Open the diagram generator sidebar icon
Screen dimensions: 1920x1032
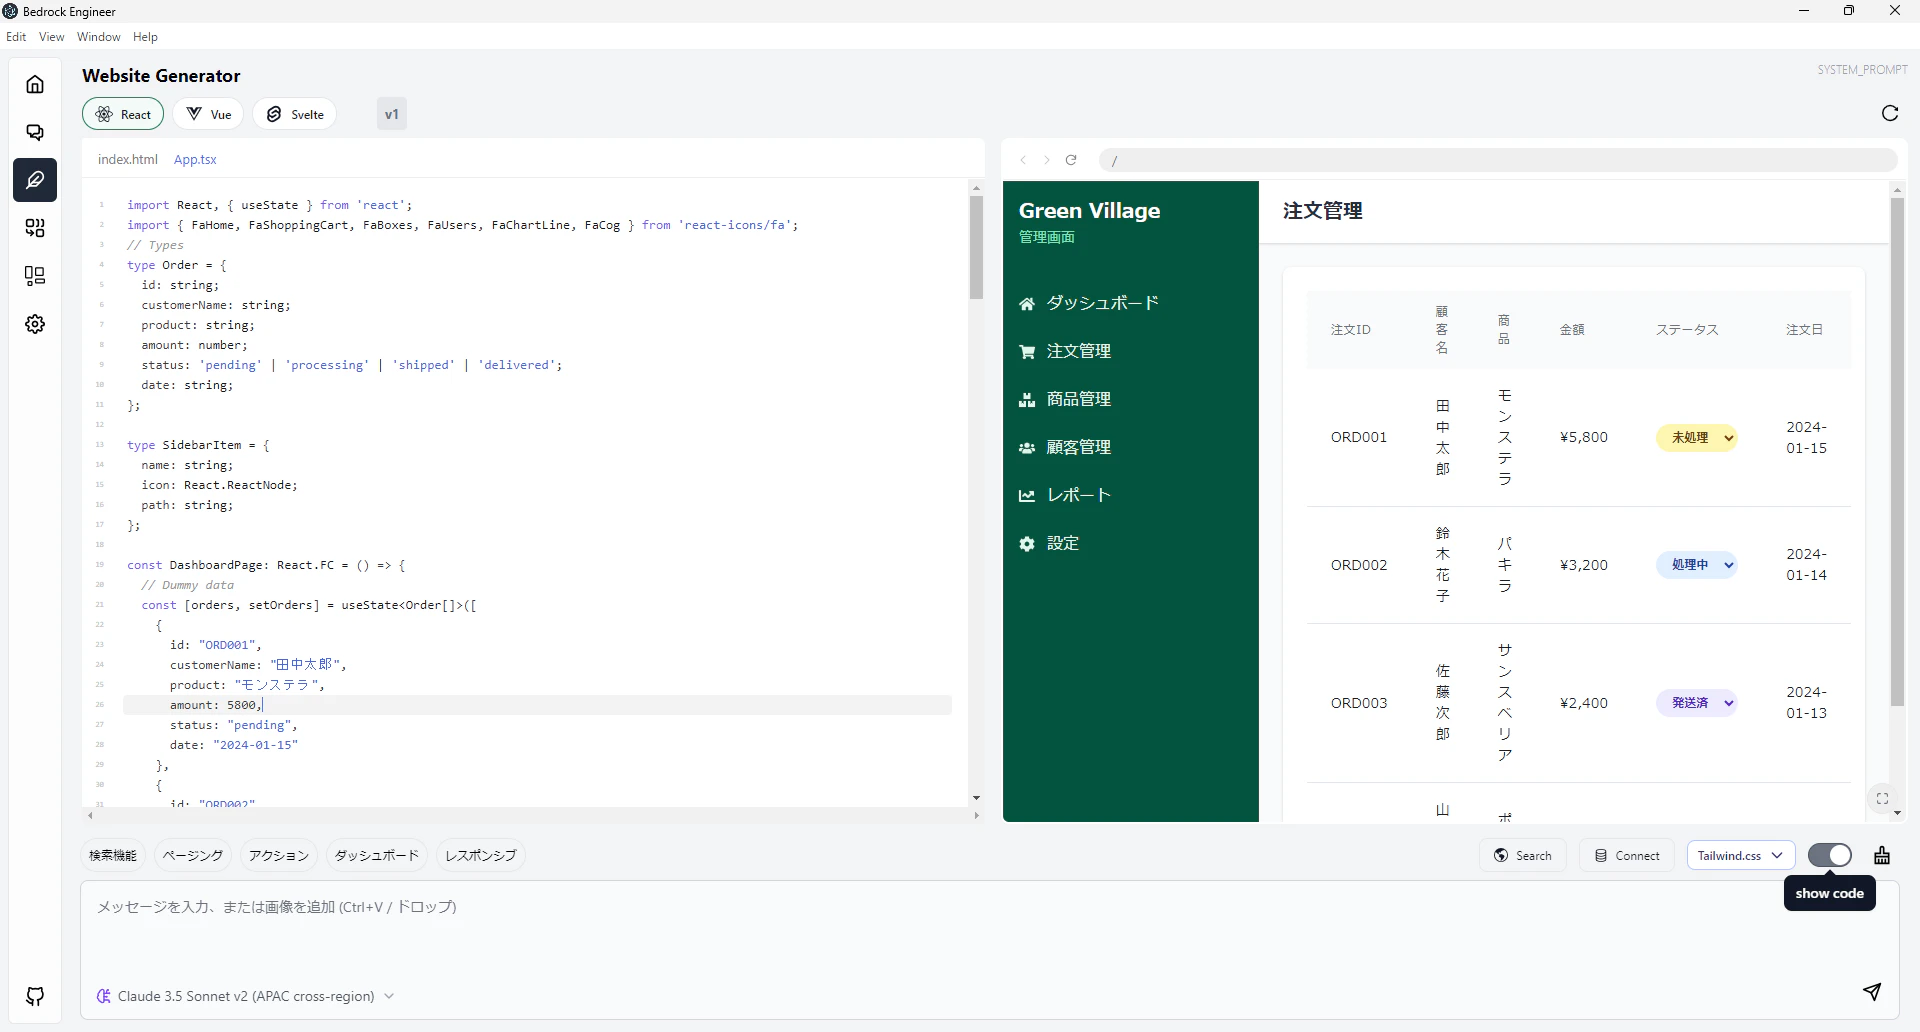click(x=35, y=276)
